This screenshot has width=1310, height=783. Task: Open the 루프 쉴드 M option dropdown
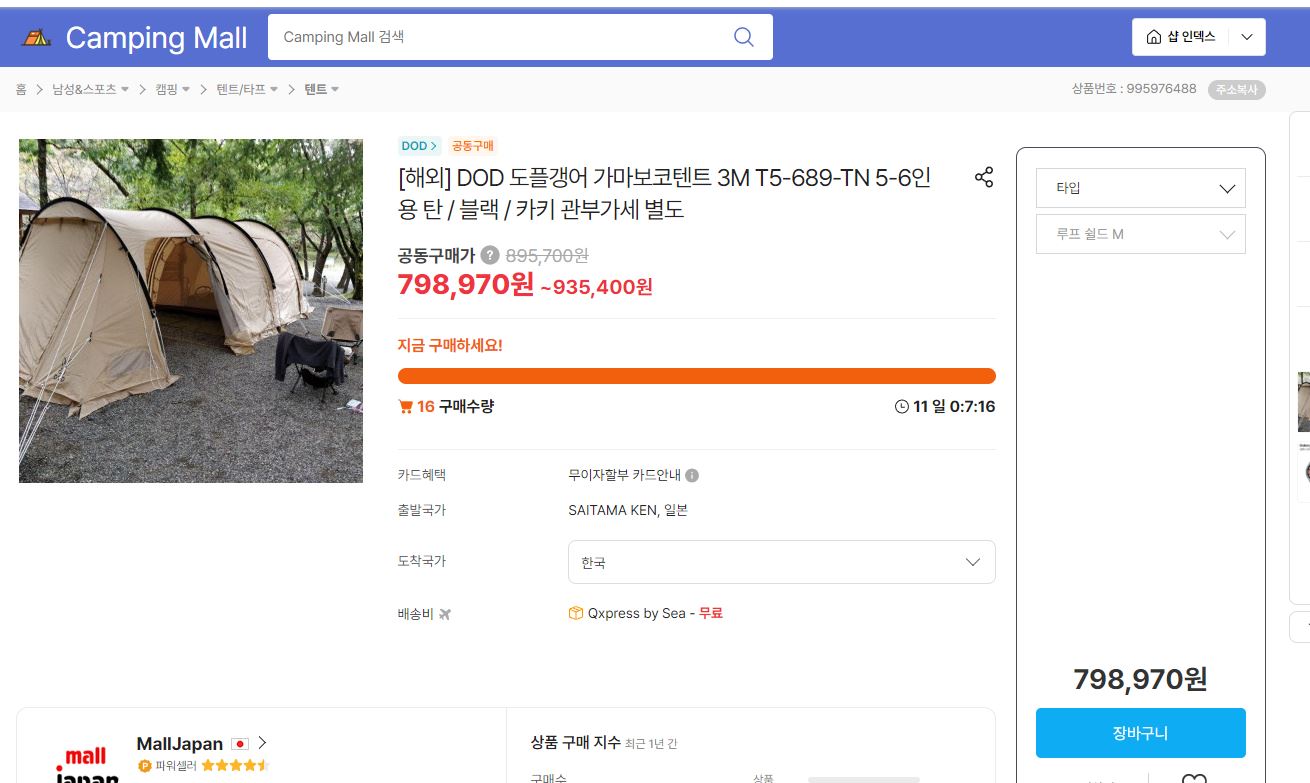click(1141, 234)
